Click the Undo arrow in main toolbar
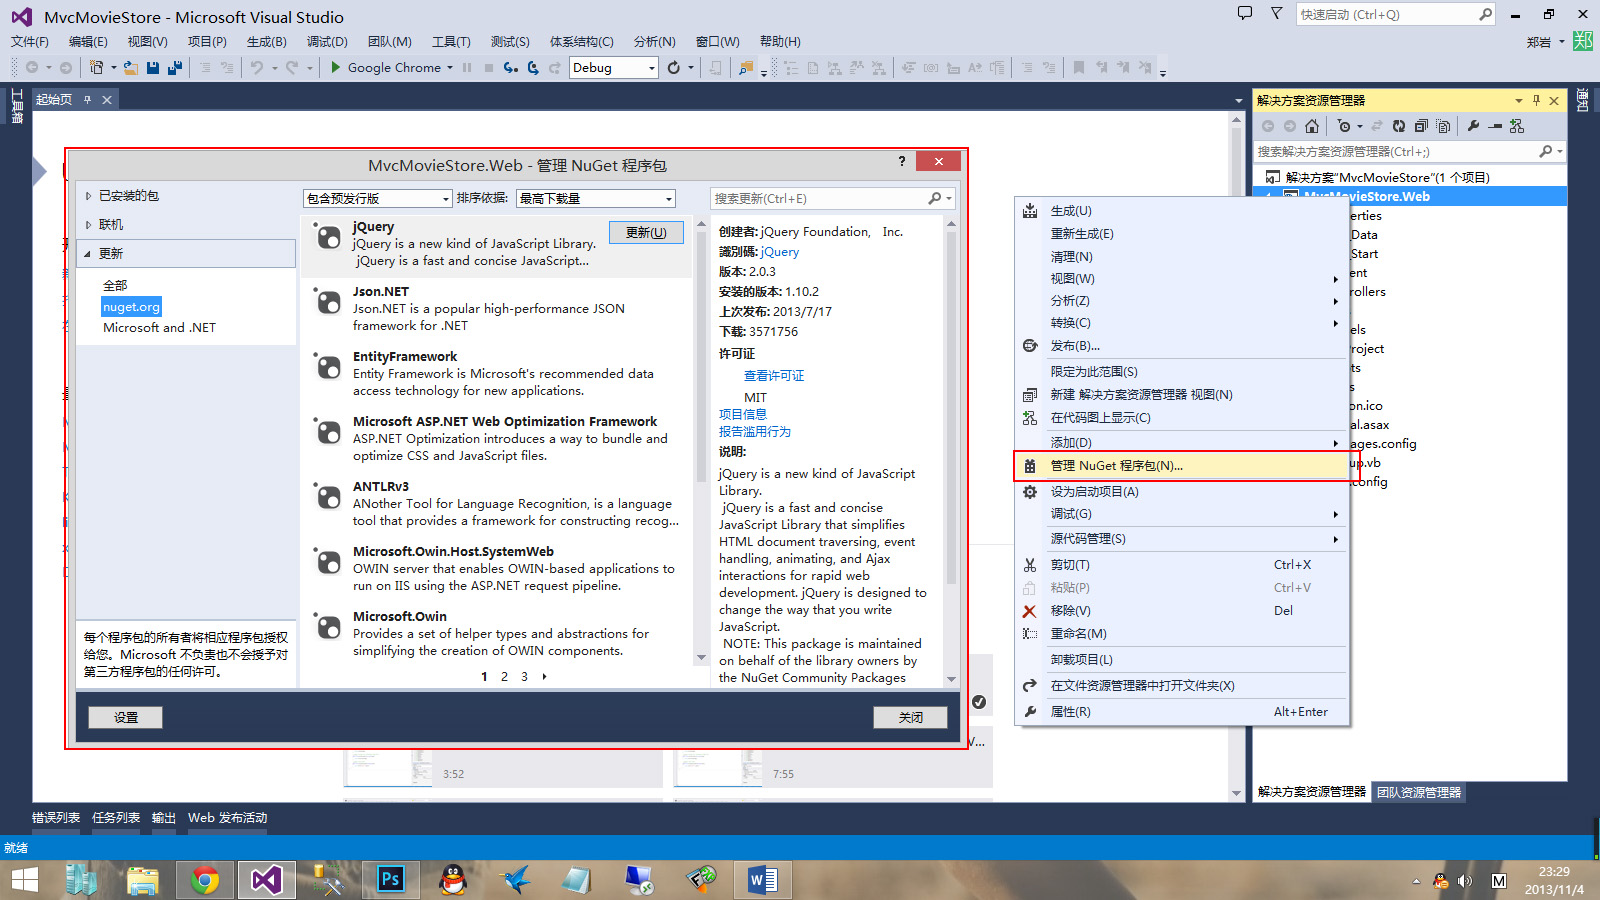The image size is (1600, 900). (257, 67)
